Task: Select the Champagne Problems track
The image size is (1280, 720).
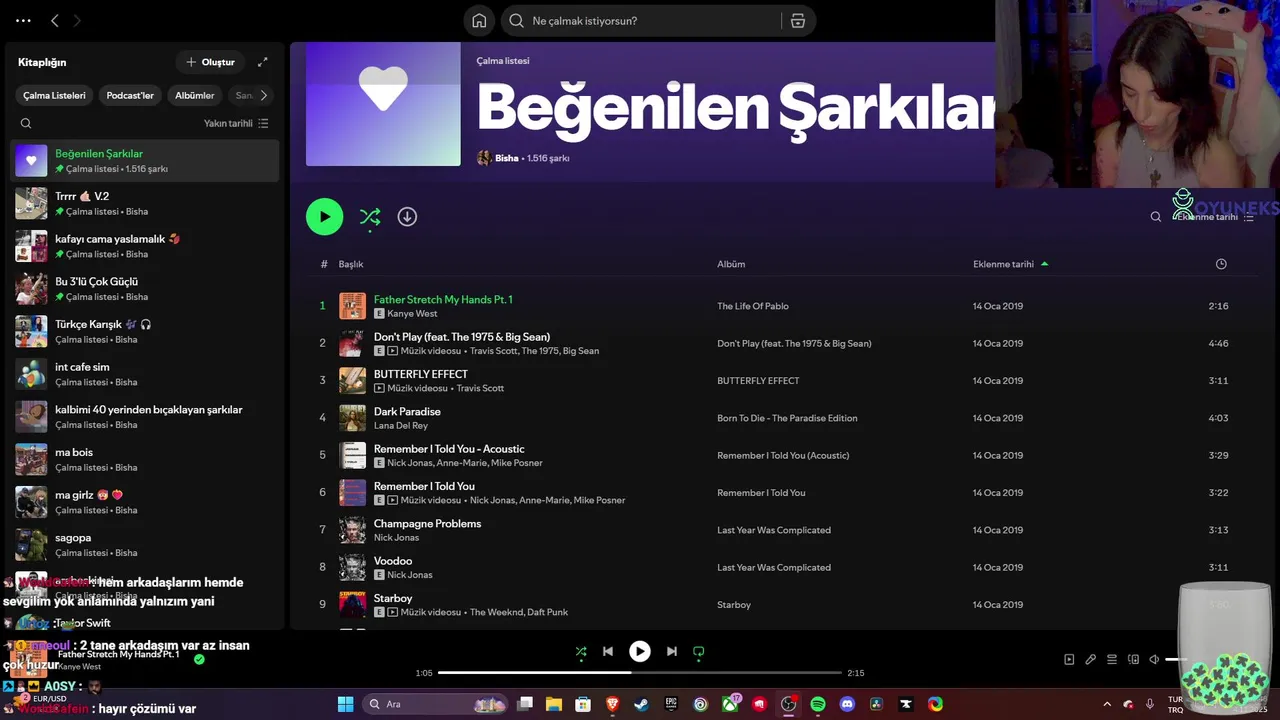Action: 427,524
